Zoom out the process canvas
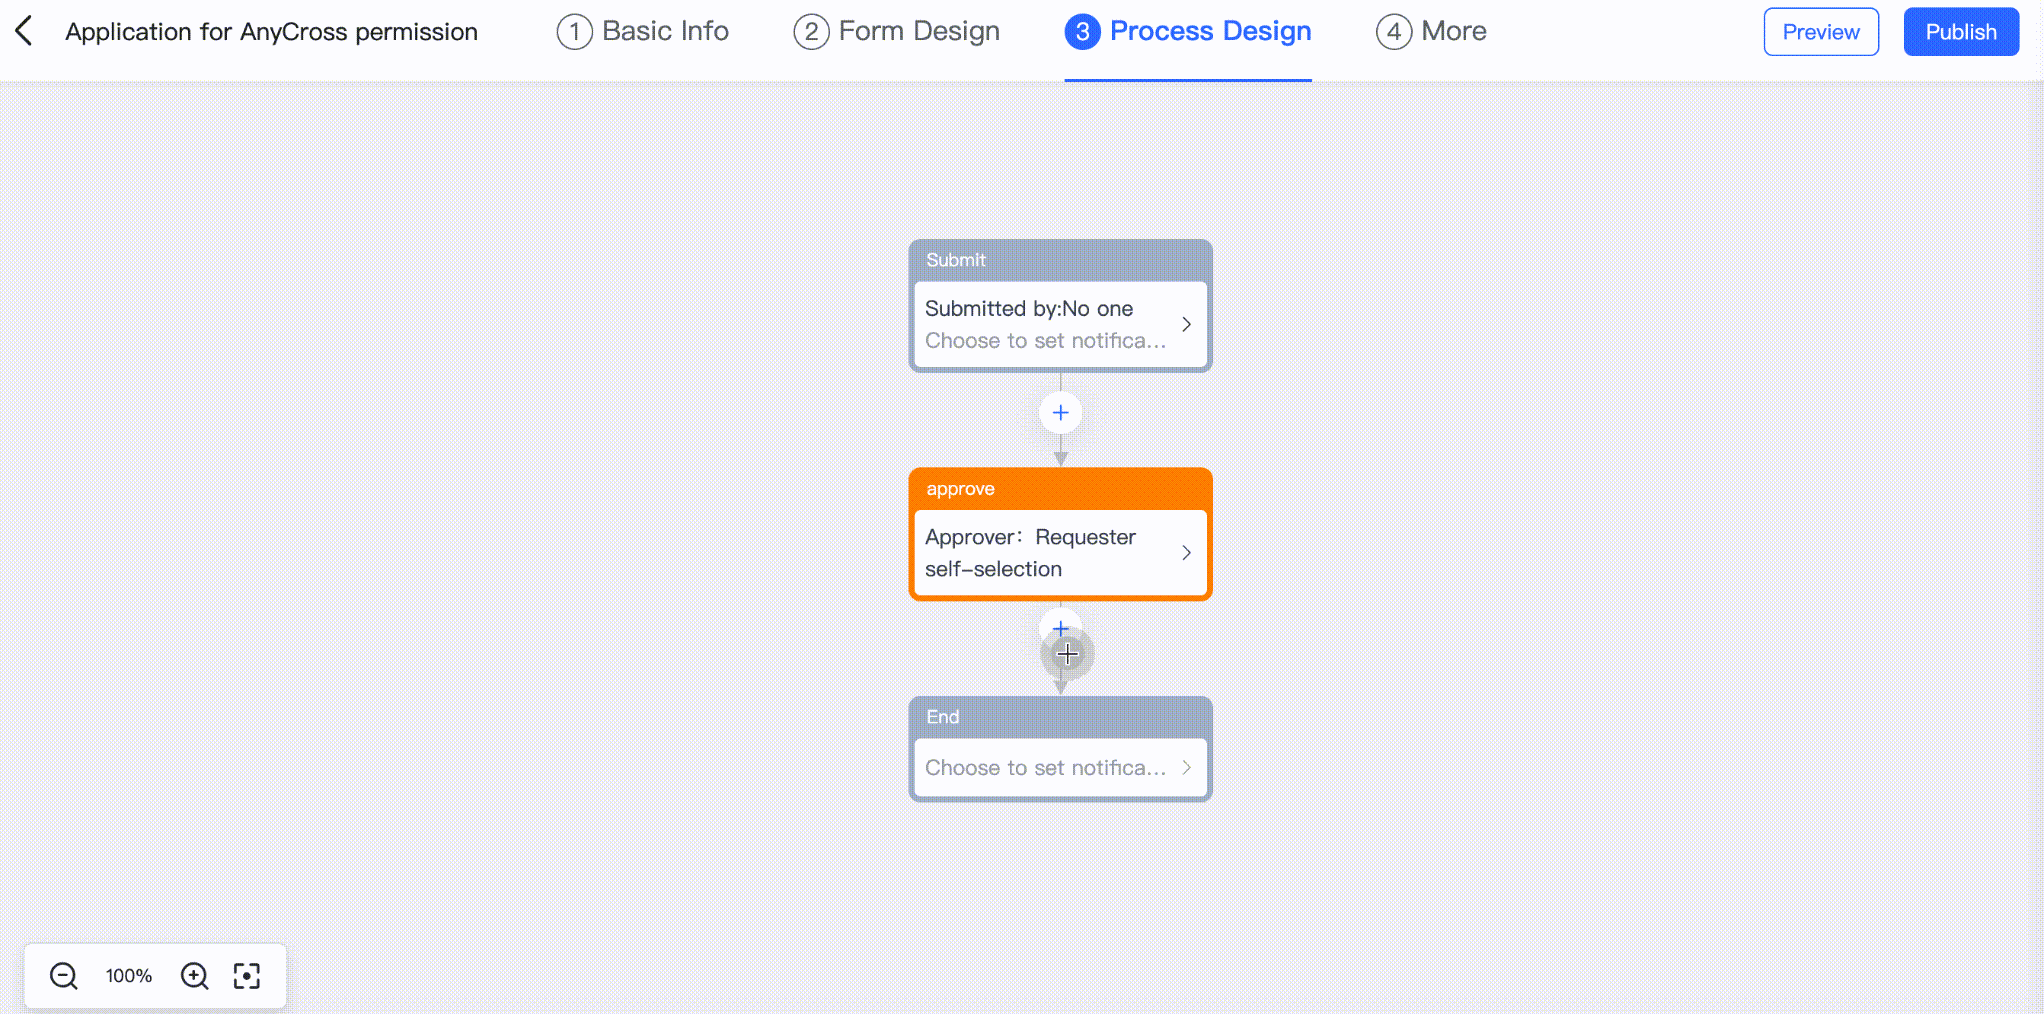2044x1014 pixels. point(62,976)
